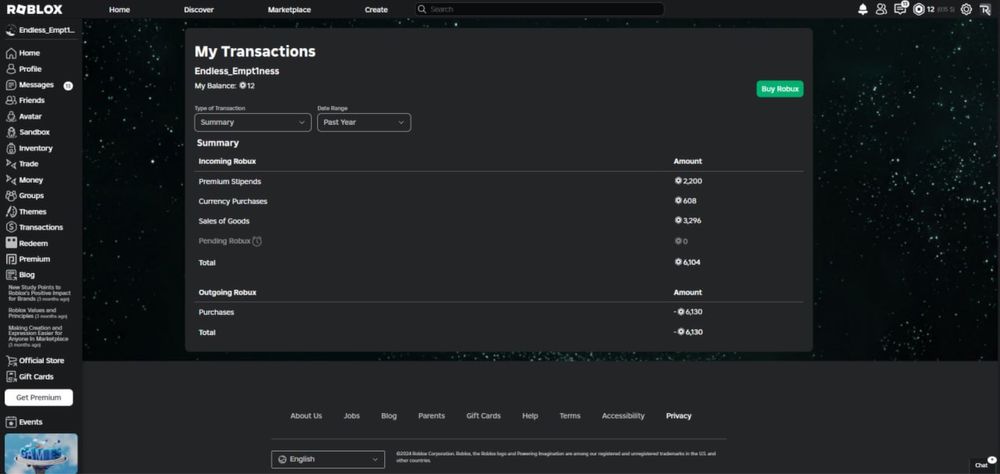Go to Home in top navigation
The image size is (1000, 474).
(x=119, y=10)
